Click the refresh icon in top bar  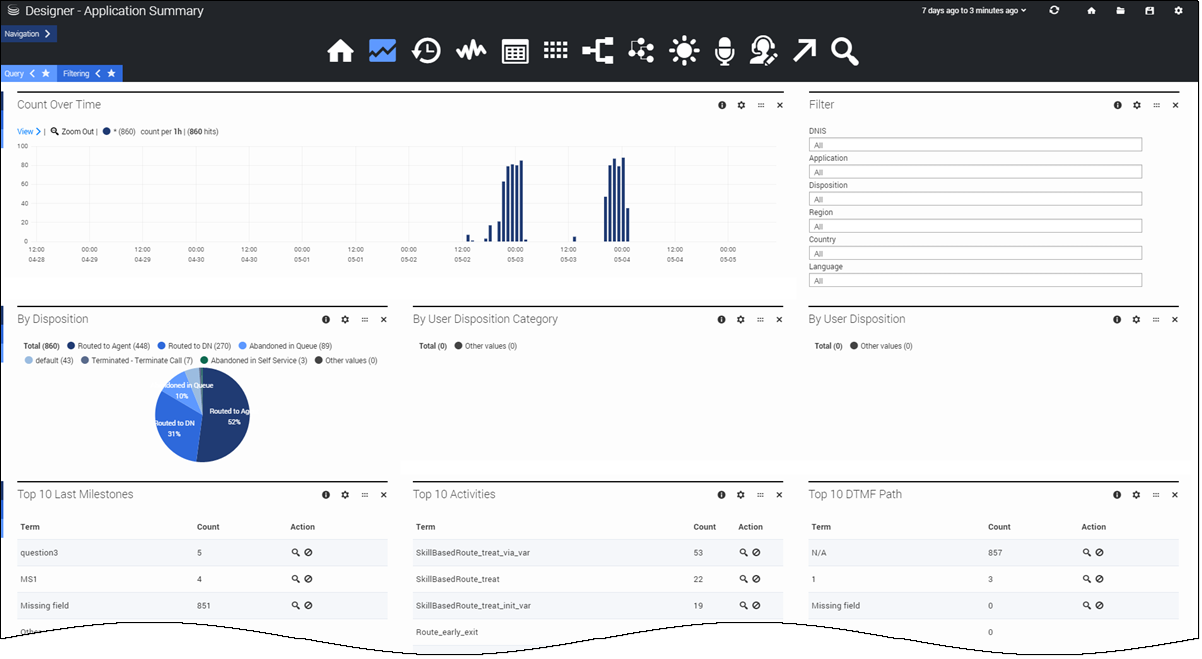pyautogui.click(x=1054, y=11)
